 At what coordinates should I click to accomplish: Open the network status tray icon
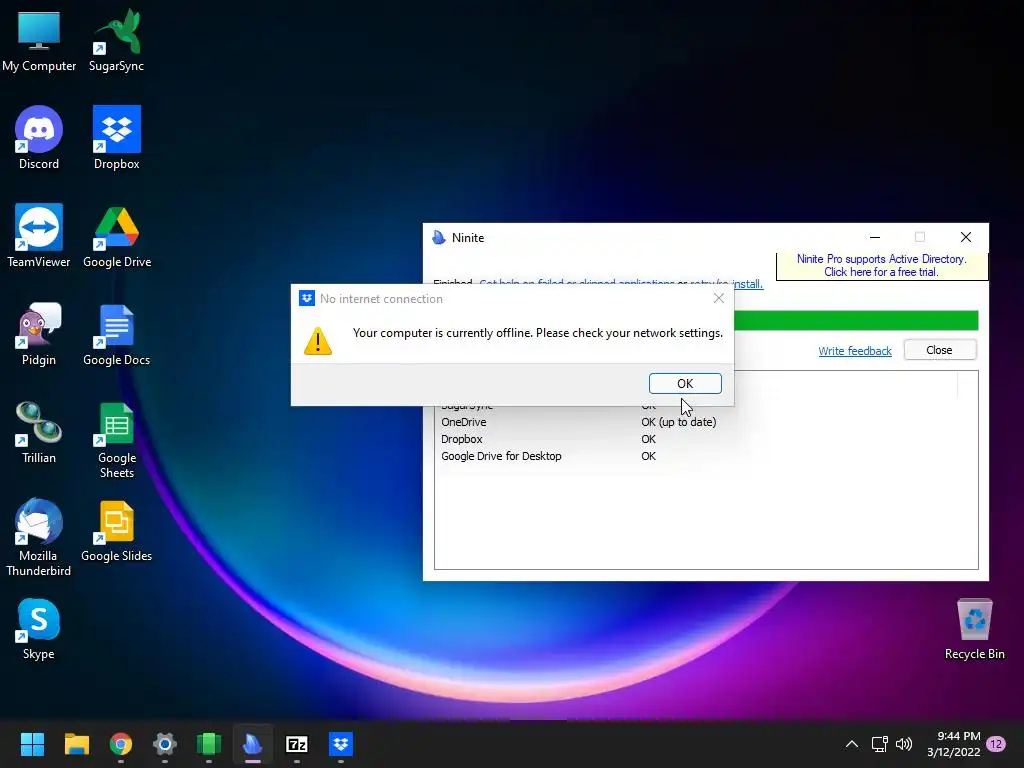point(879,744)
